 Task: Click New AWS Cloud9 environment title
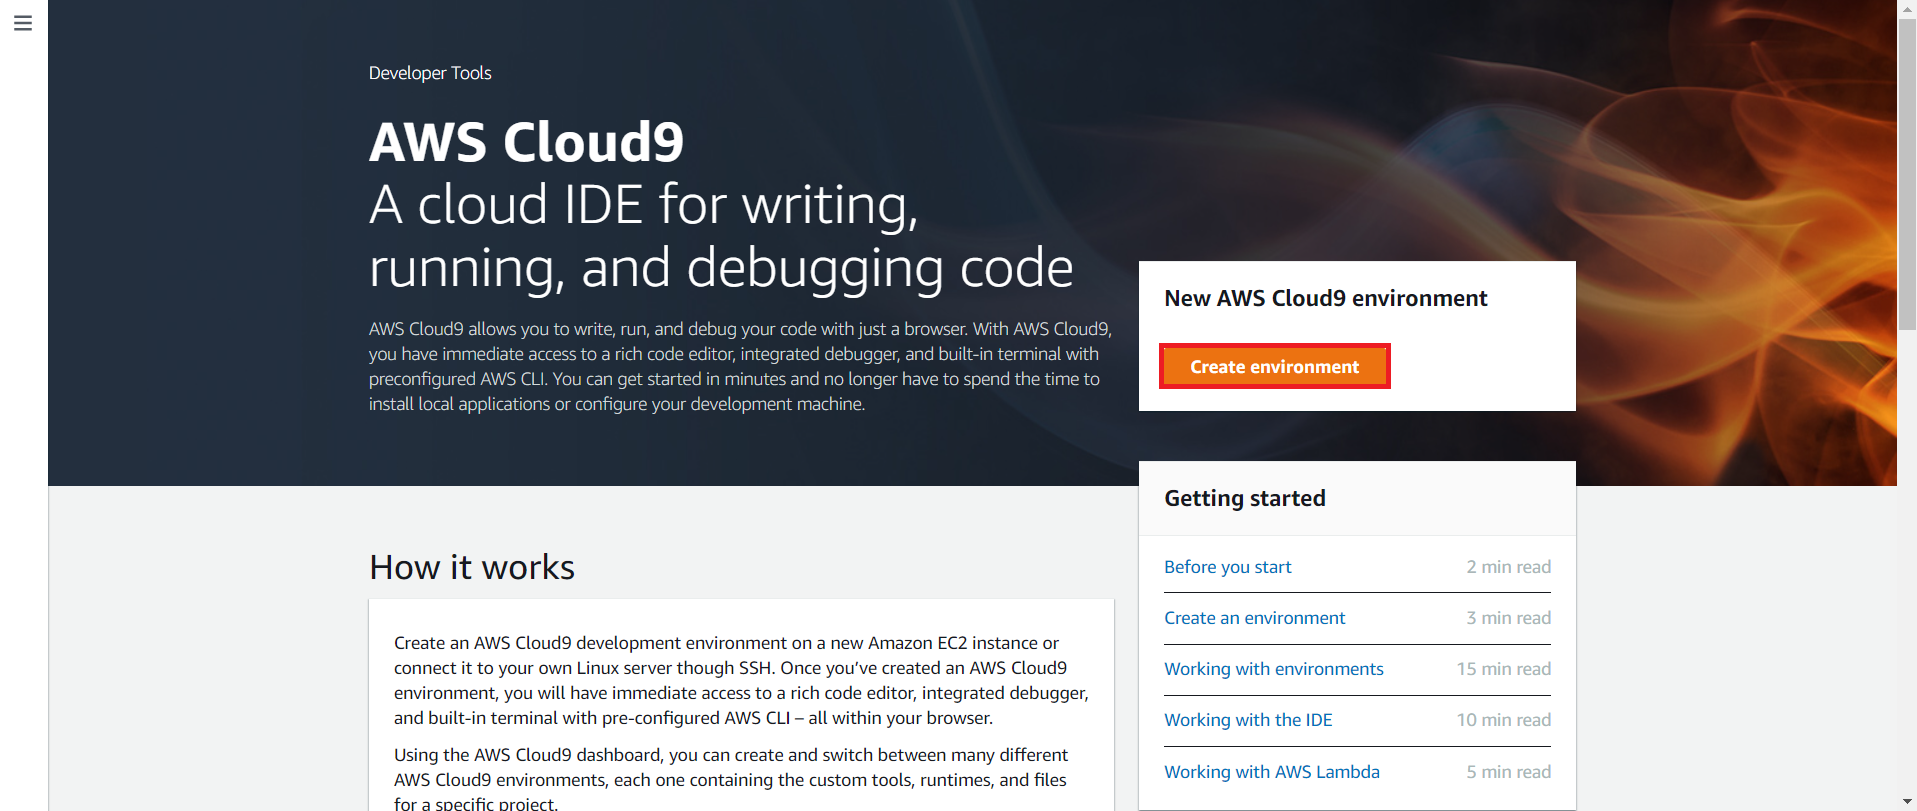point(1325,298)
